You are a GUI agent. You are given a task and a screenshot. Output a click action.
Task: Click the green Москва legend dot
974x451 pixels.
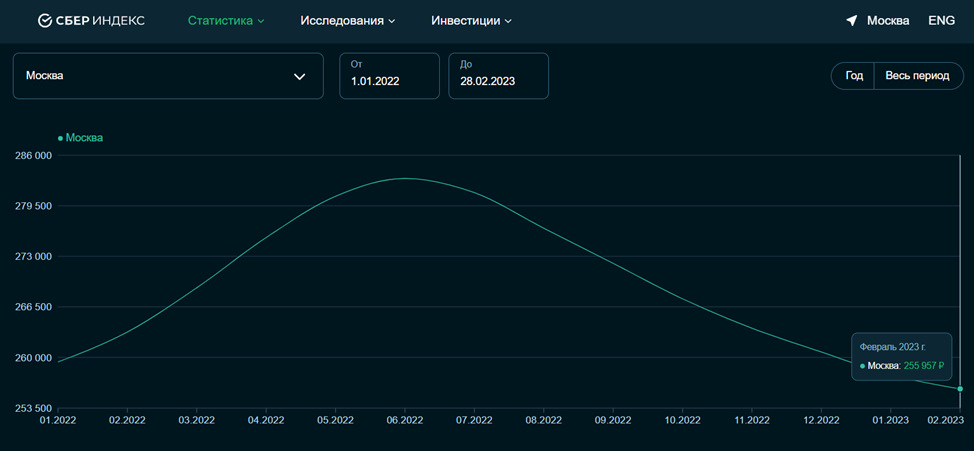60,139
